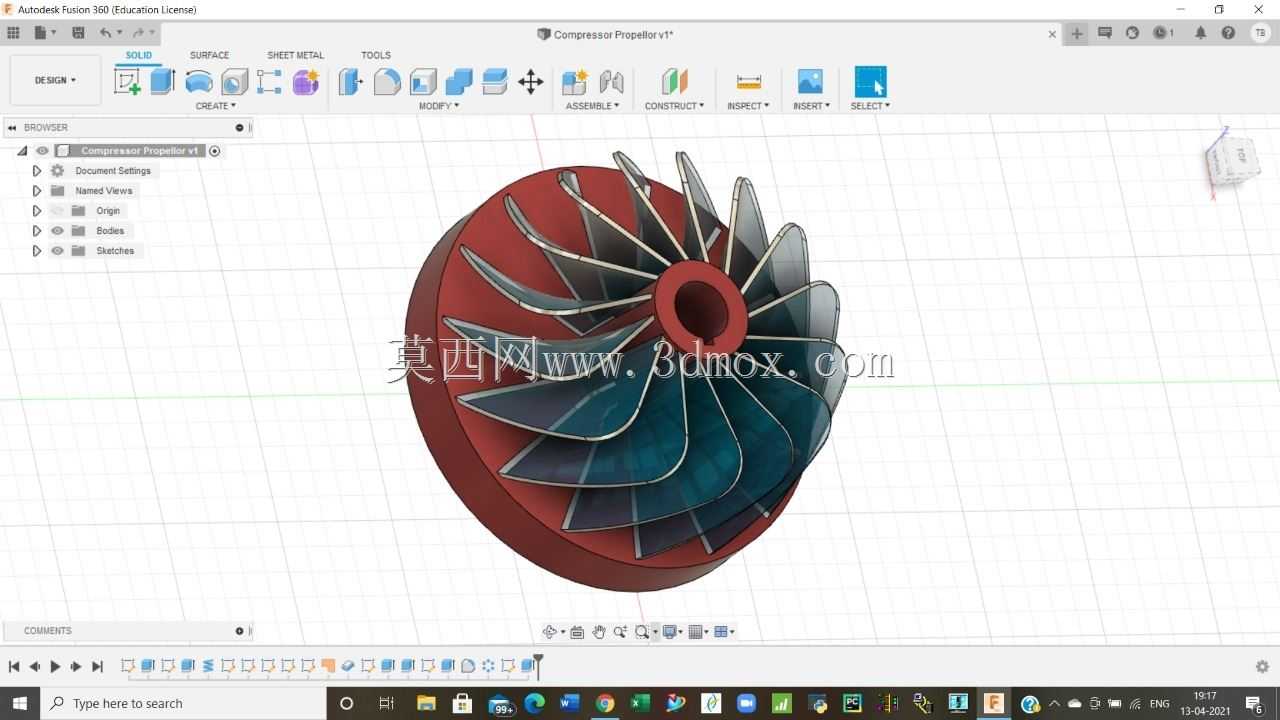Collapse the Compressor Propellor v1 root node
Viewport: 1280px width, 720px height.
coord(22,151)
